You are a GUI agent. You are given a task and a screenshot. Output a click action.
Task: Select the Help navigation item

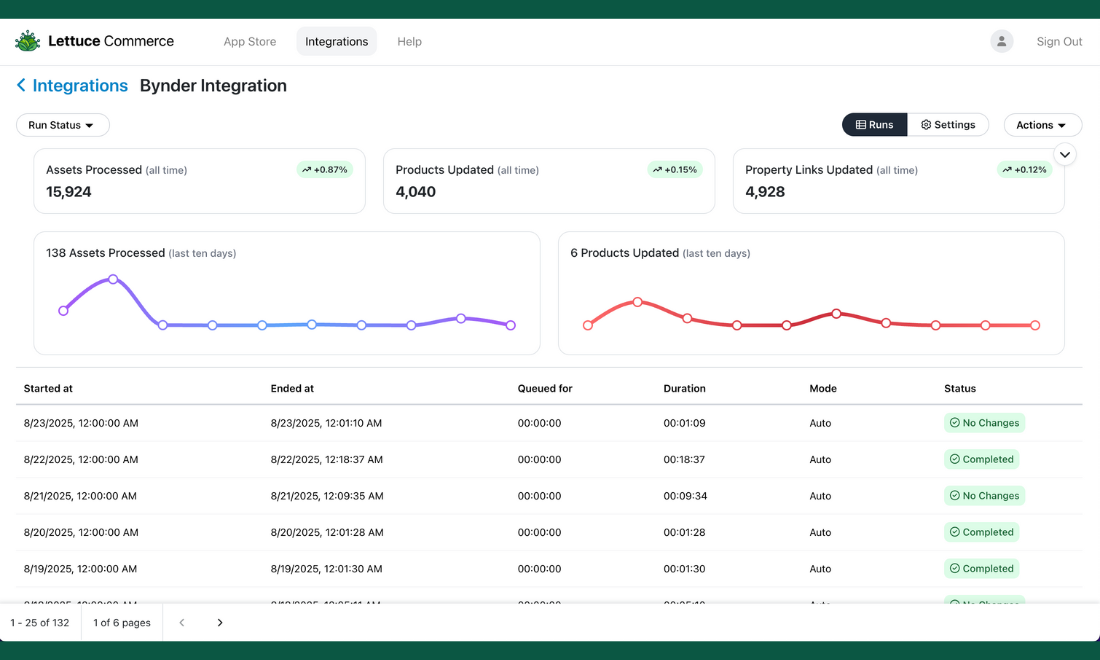[x=409, y=42]
